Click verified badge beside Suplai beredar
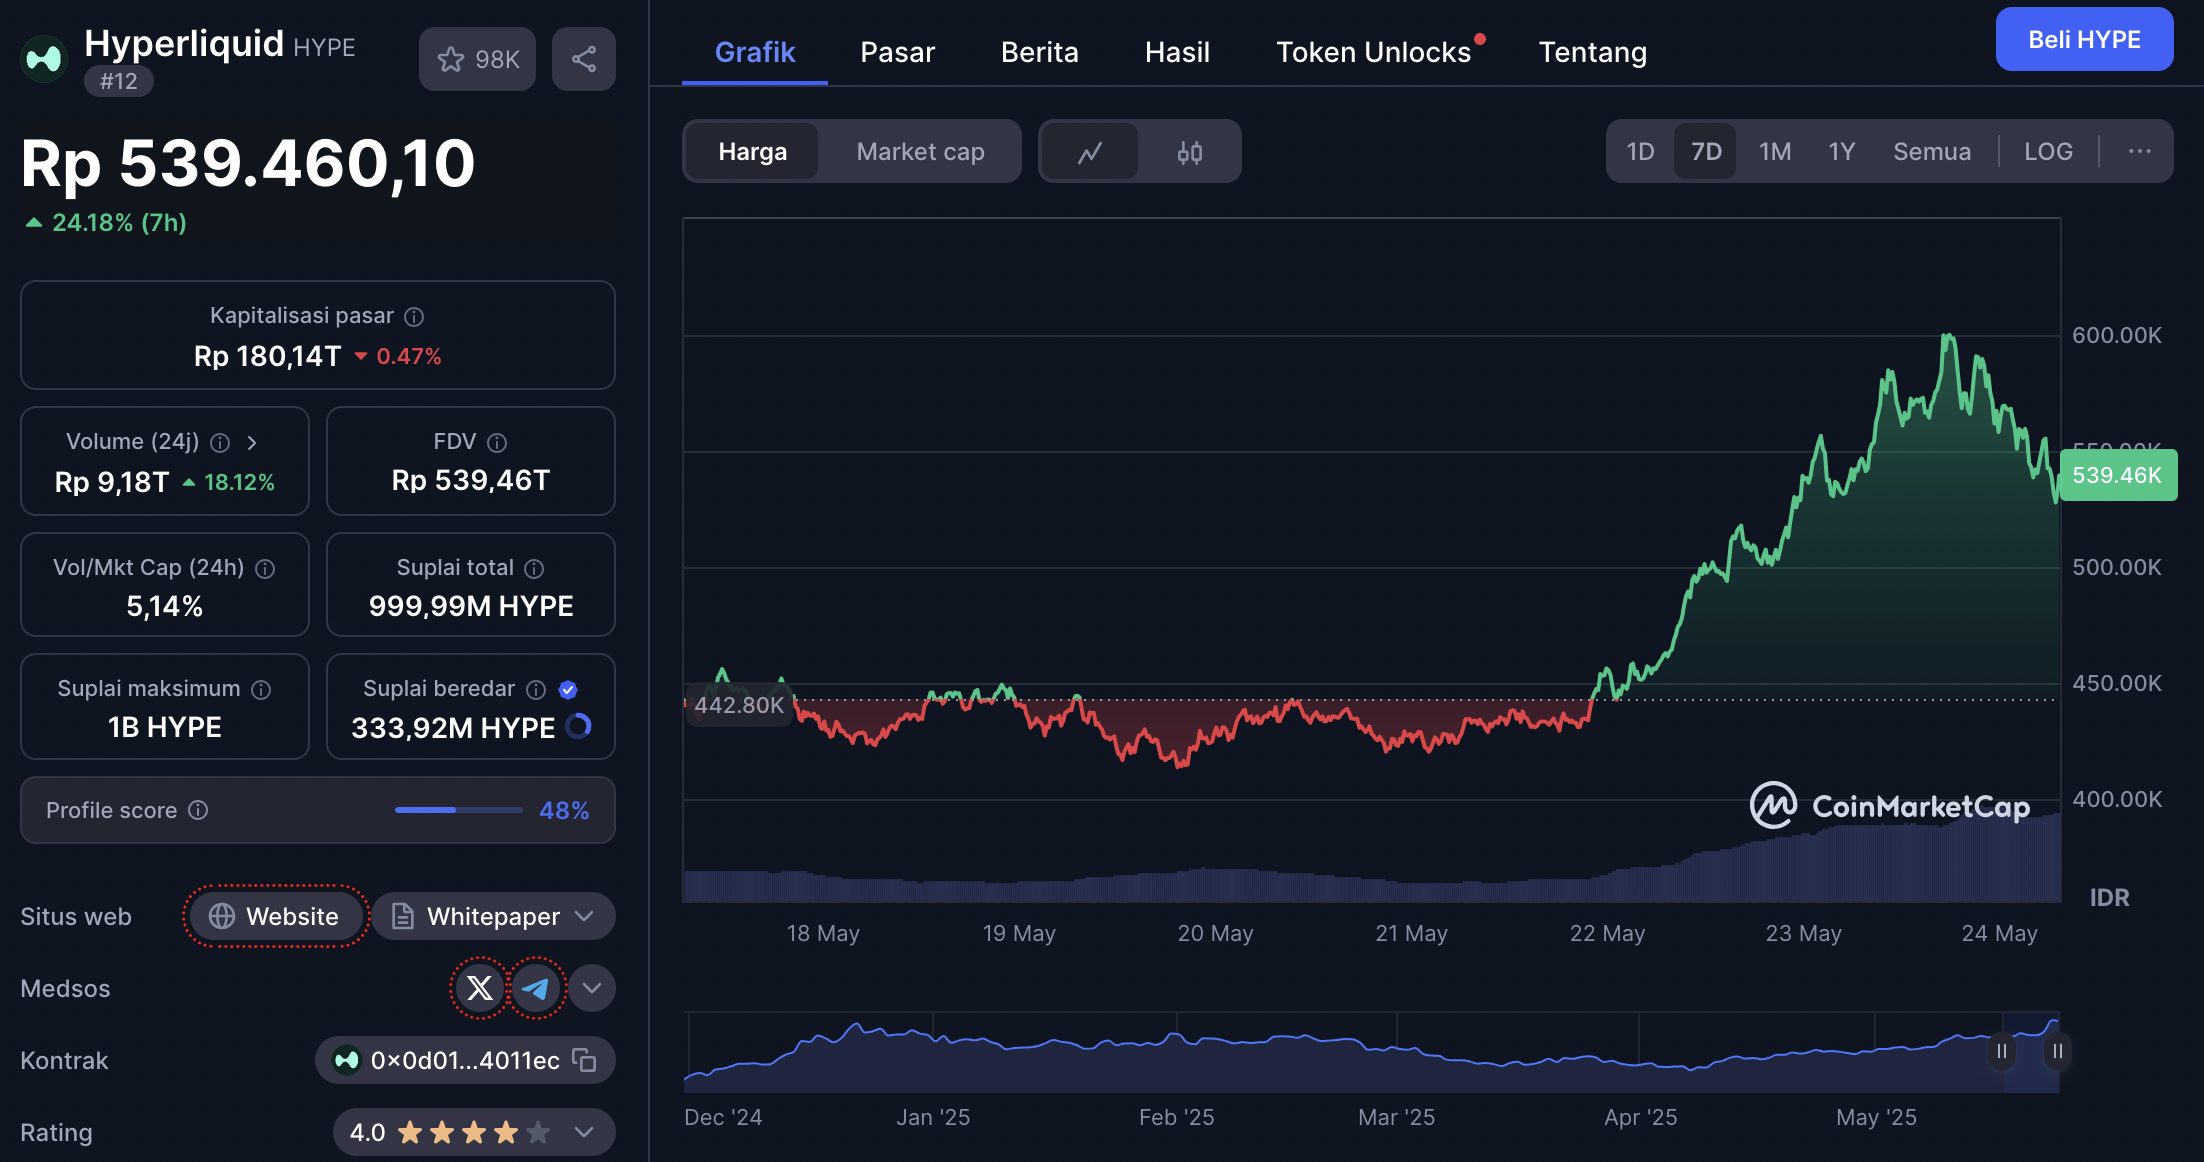This screenshot has width=2204, height=1162. tap(568, 690)
